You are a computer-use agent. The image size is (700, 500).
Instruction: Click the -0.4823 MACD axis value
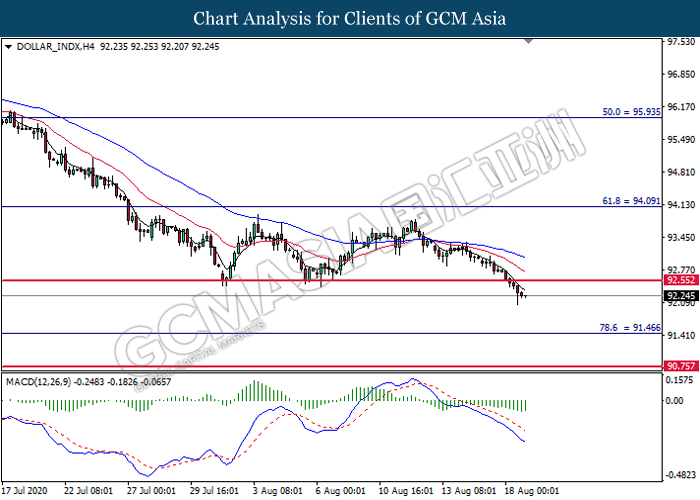coord(680,475)
